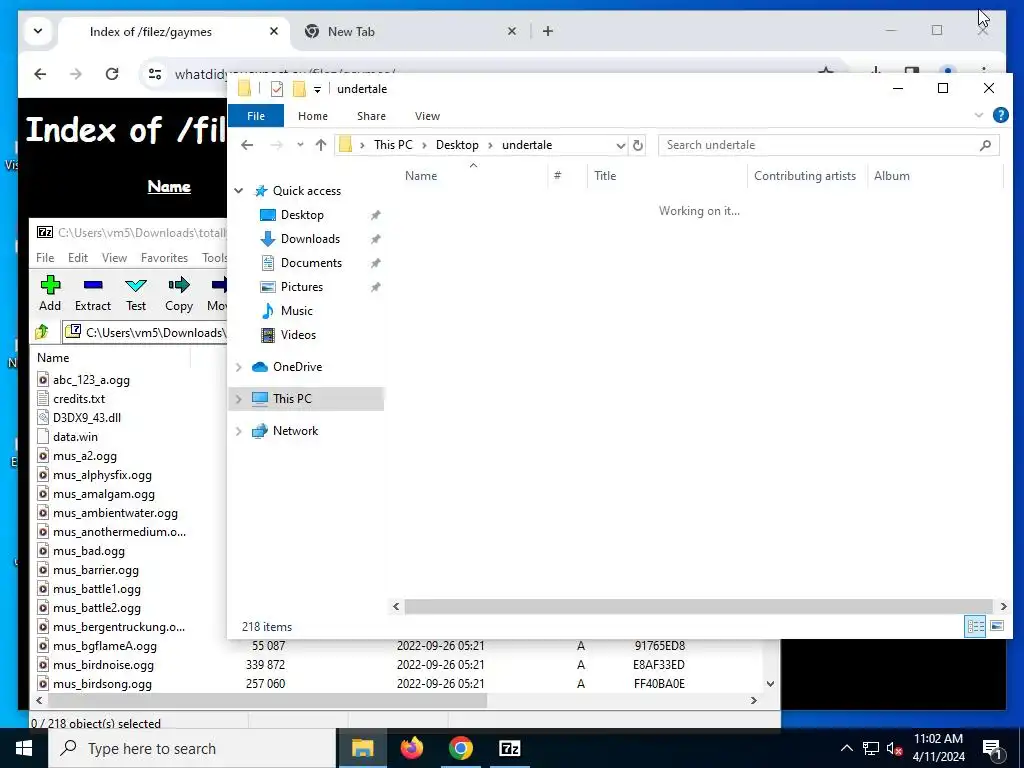This screenshot has width=1024, height=768.
Task: Click the 7-Zip Extract toolbar icon
Action: (x=93, y=285)
